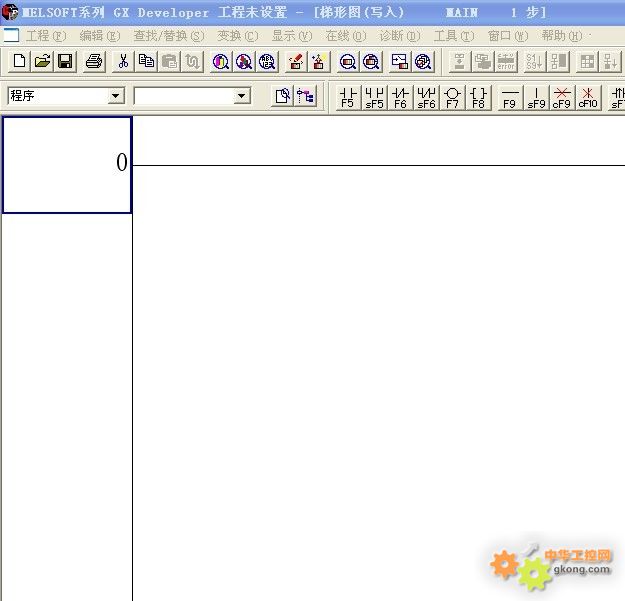Cut selection with scissors icon

coord(123,61)
